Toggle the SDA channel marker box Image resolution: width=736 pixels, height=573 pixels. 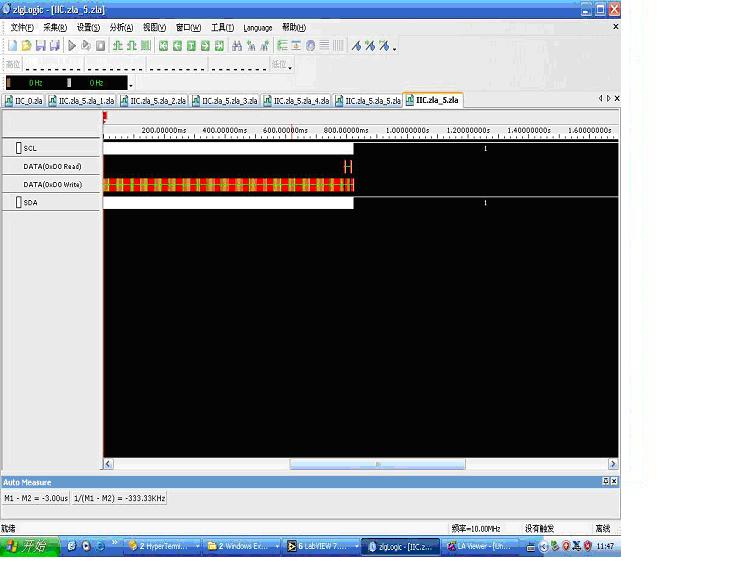pyautogui.click(x=18, y=203)
